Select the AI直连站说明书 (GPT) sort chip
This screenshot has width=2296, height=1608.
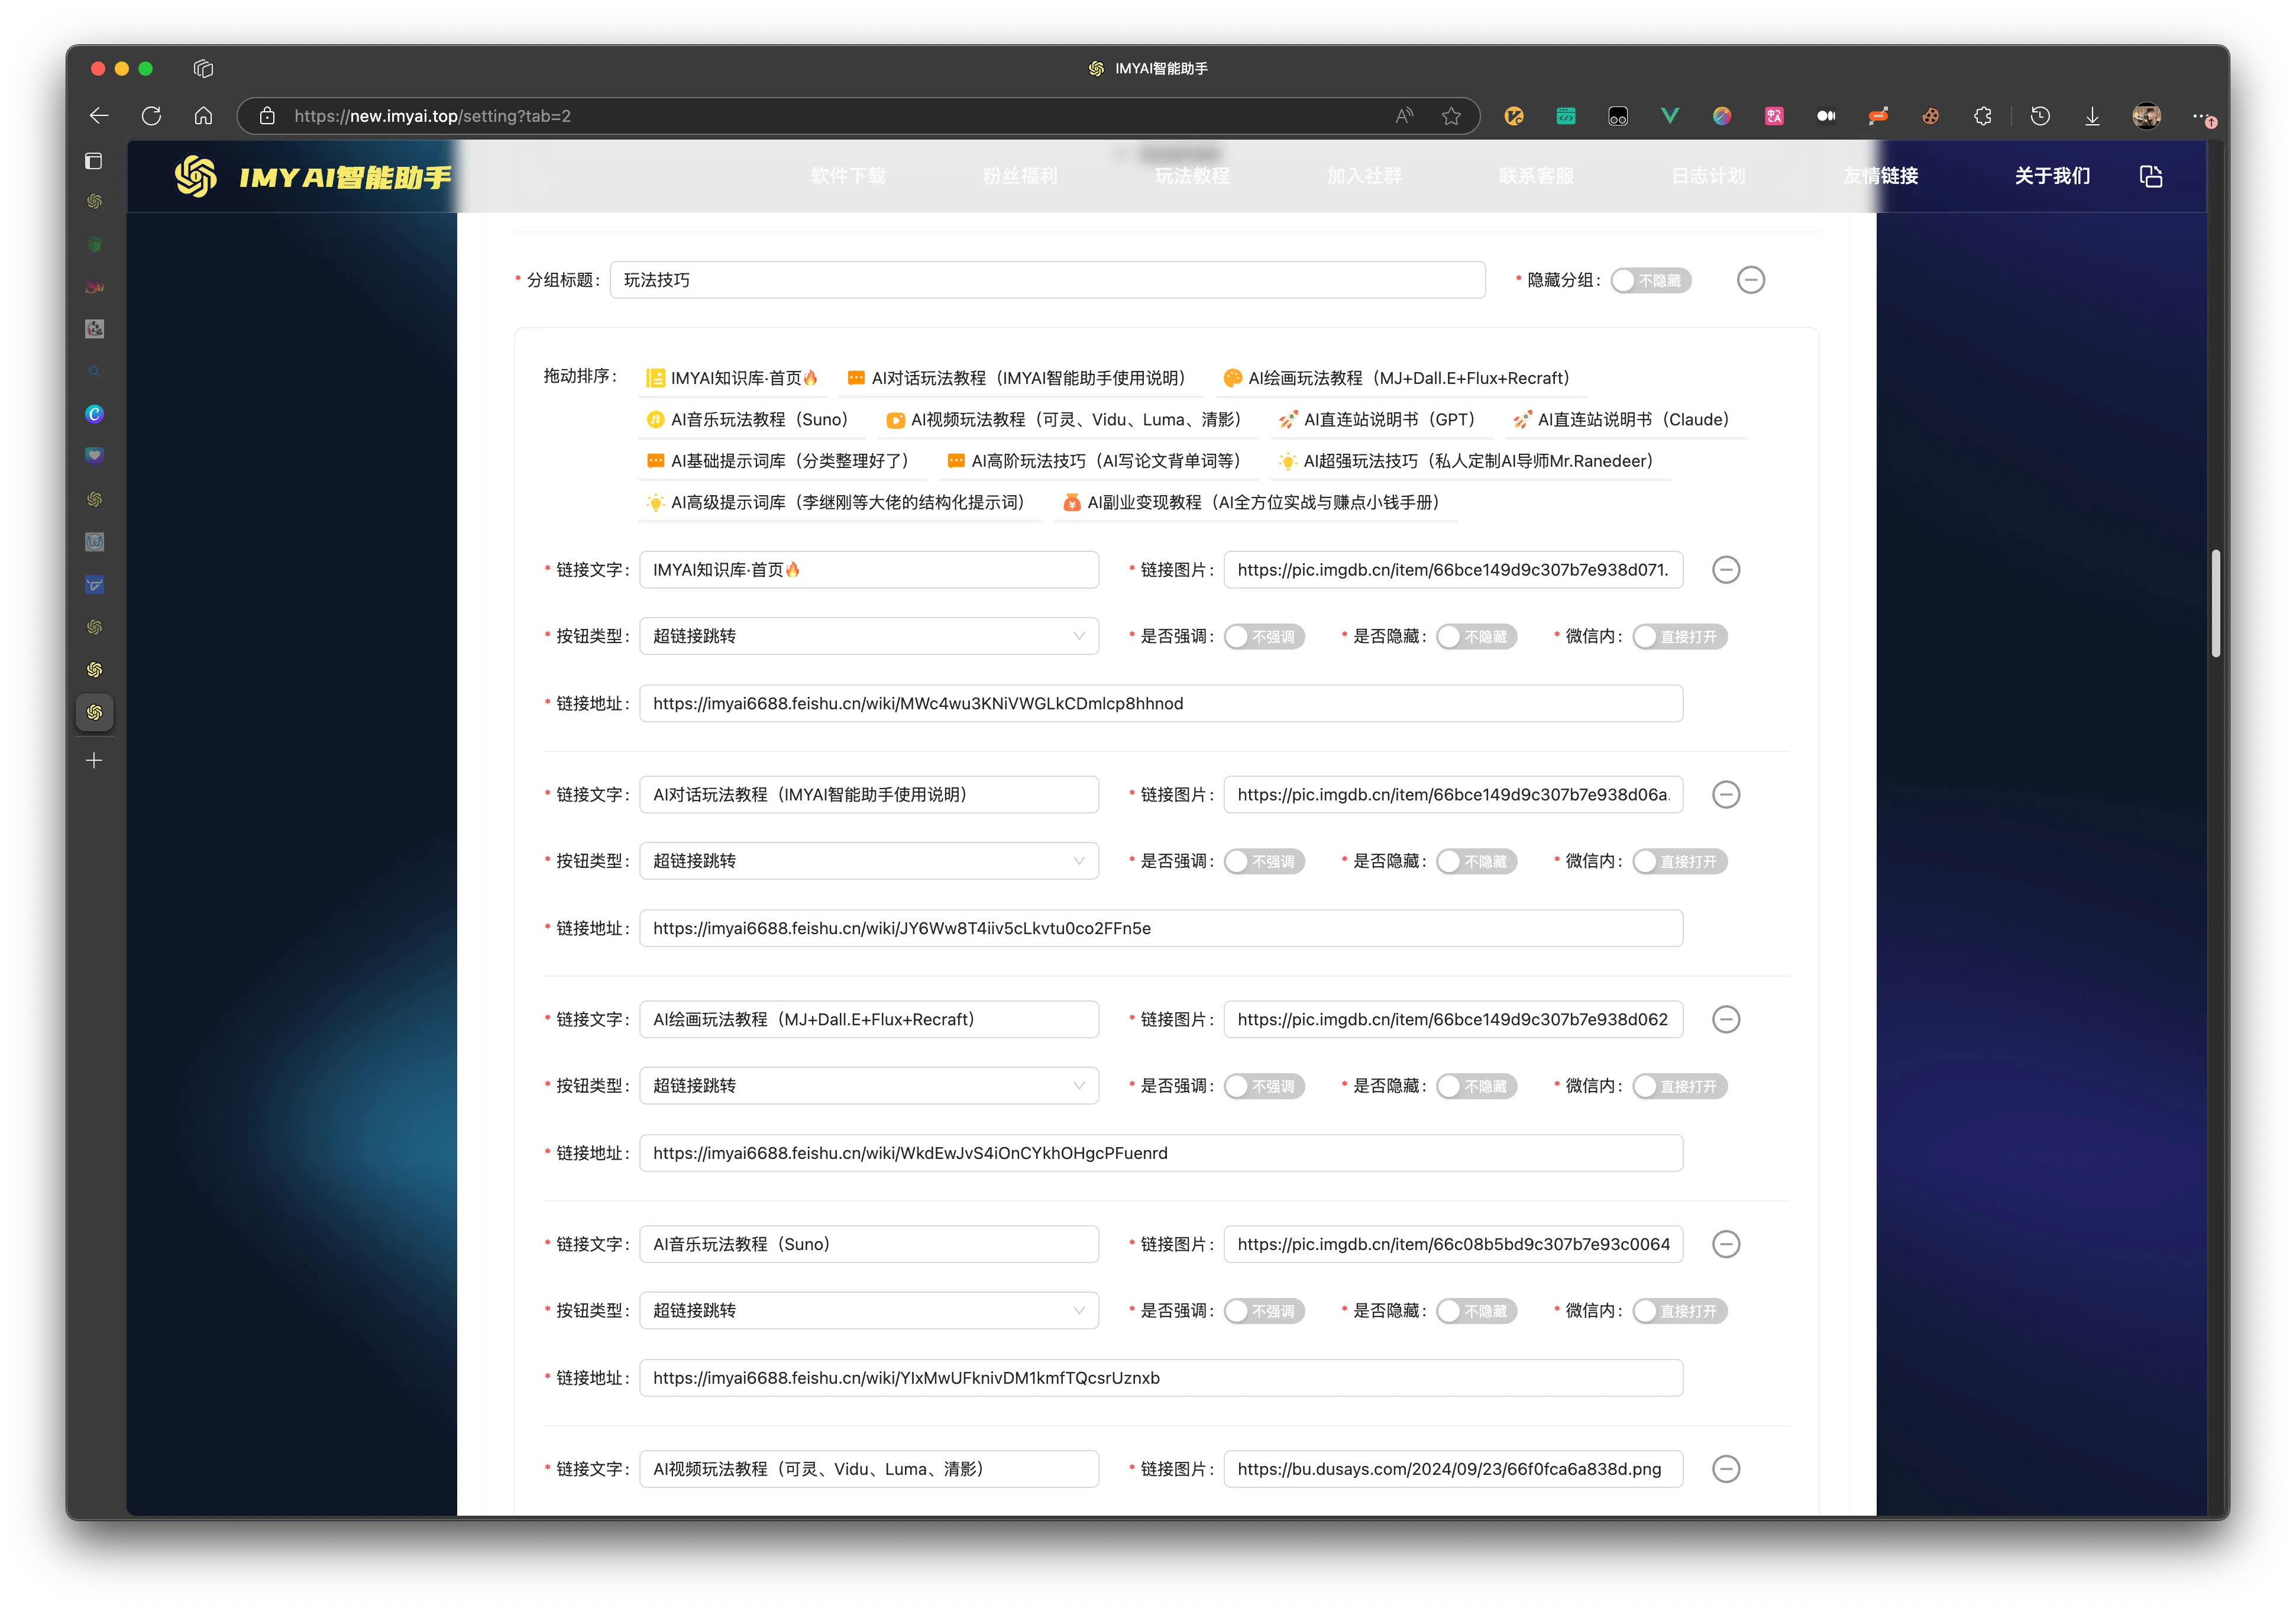click(x=1381, y=420)
